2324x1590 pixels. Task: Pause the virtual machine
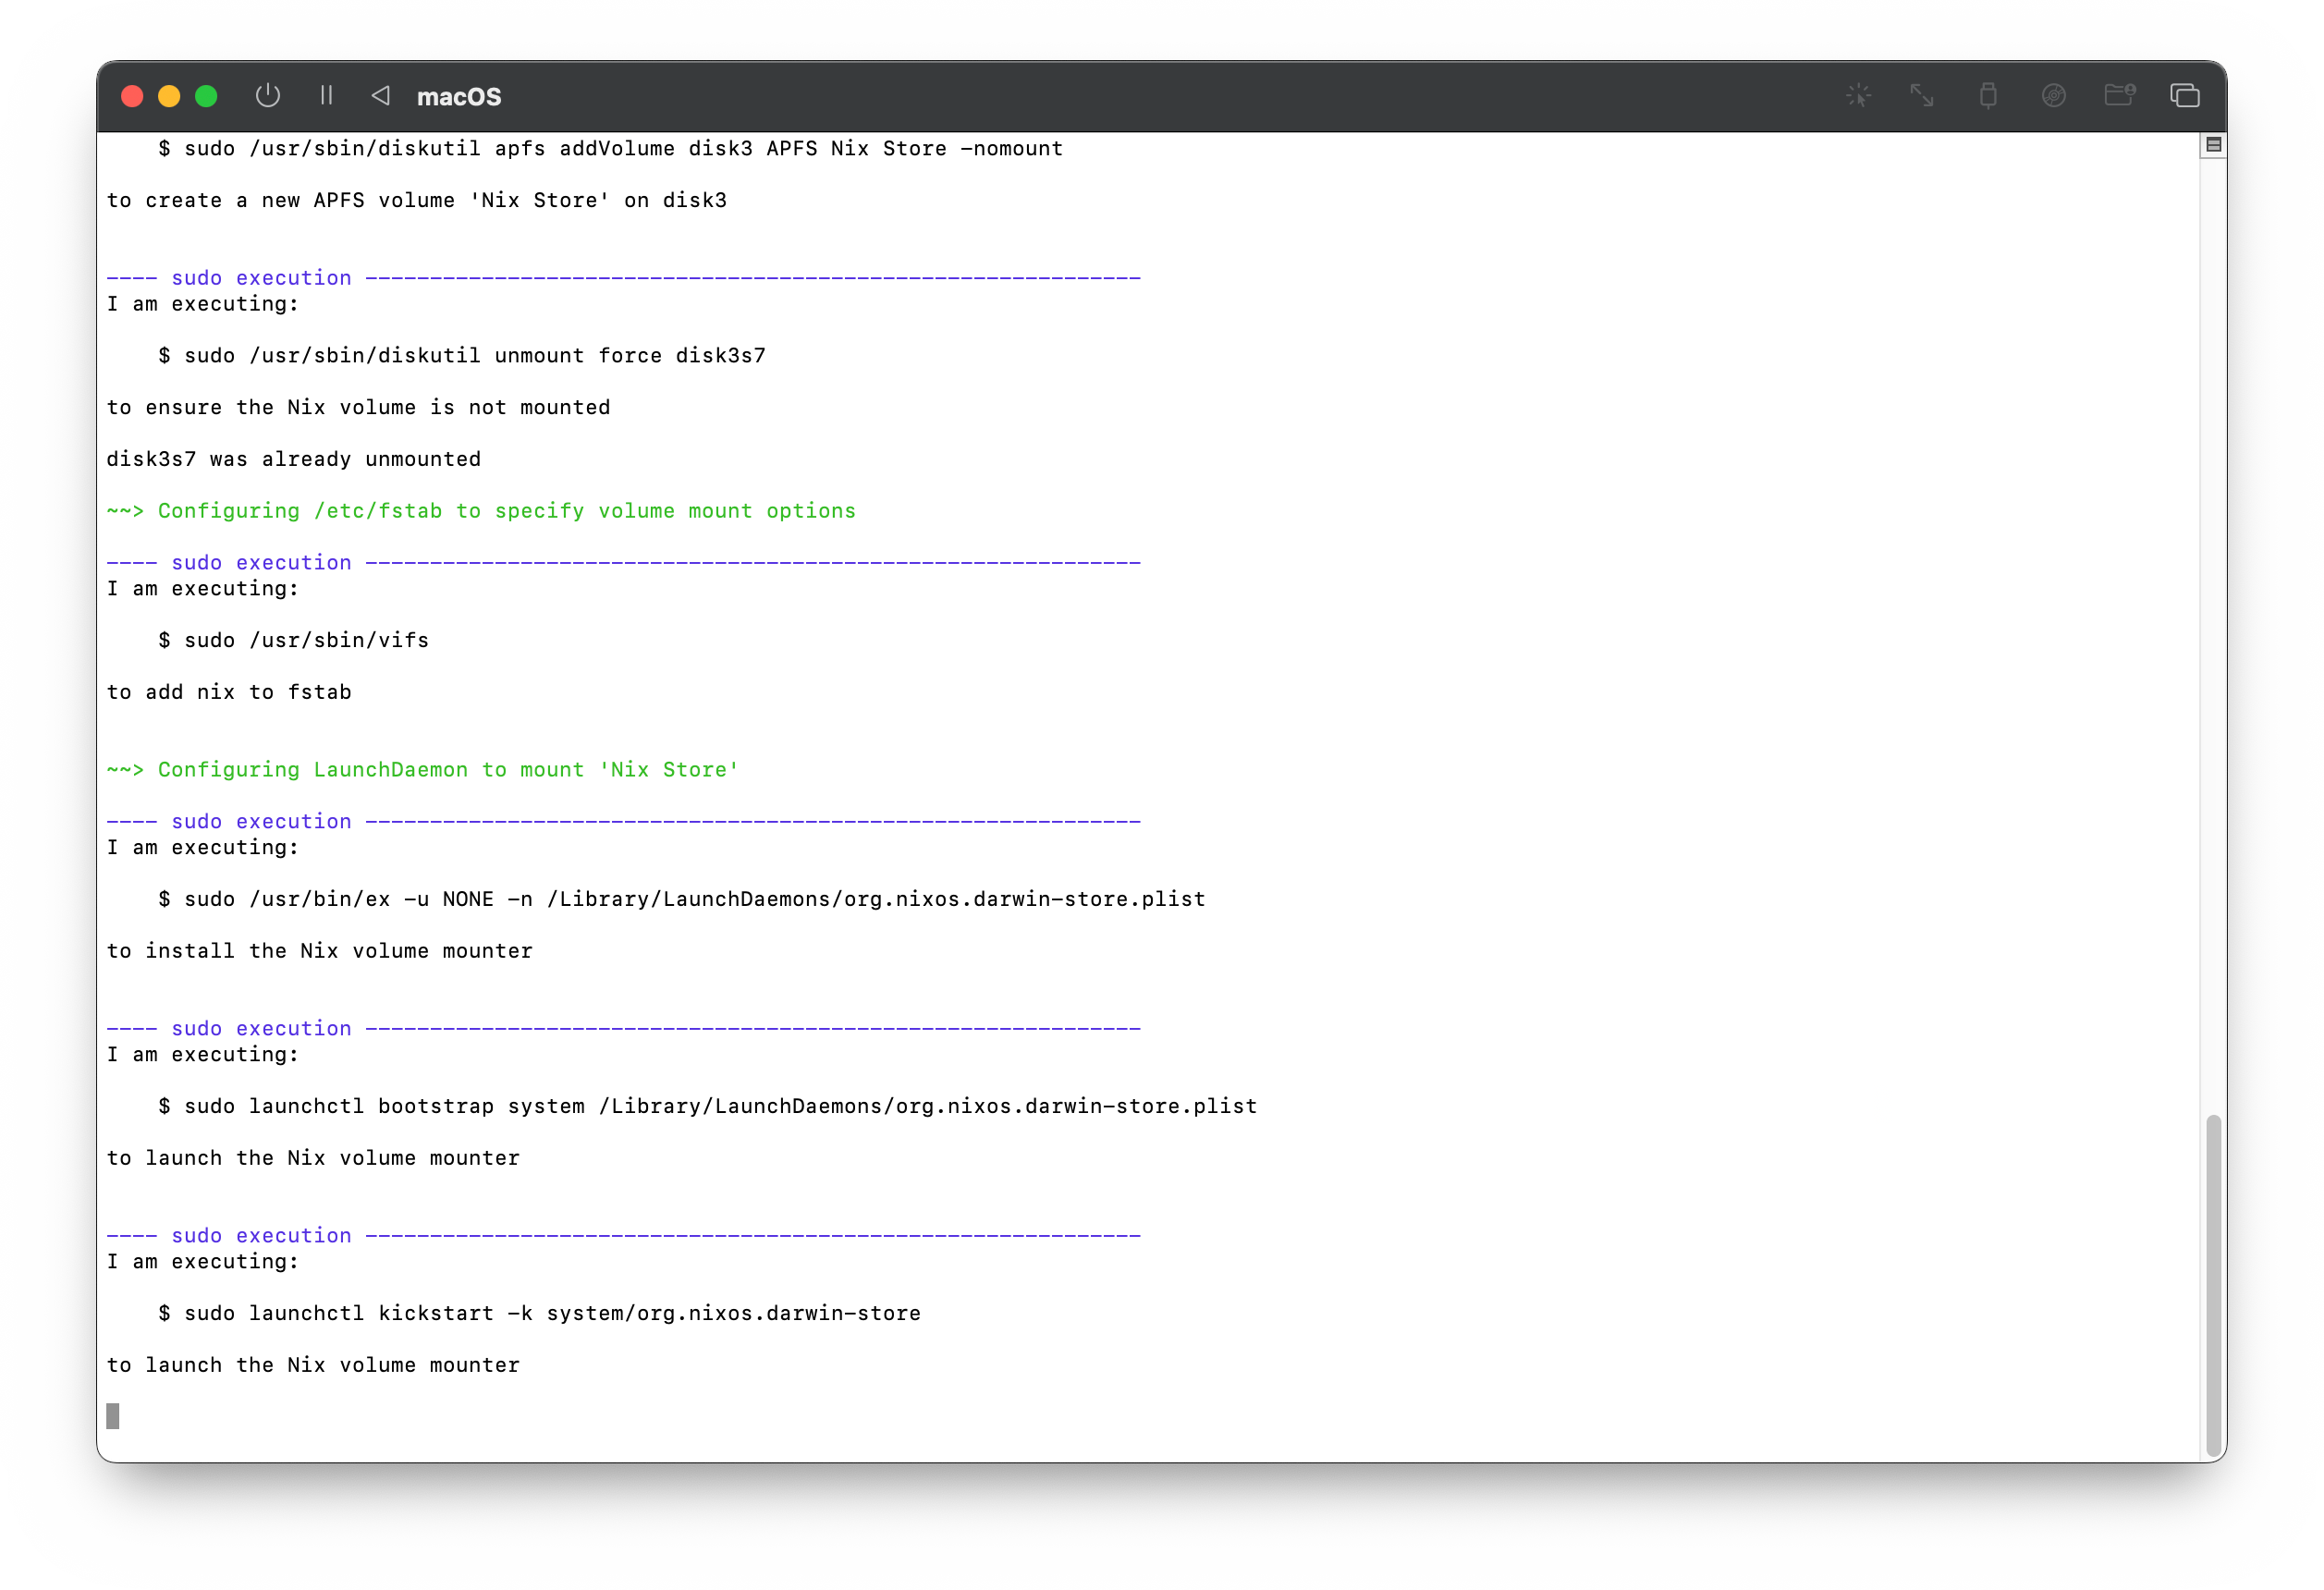(x=327, y=96)
